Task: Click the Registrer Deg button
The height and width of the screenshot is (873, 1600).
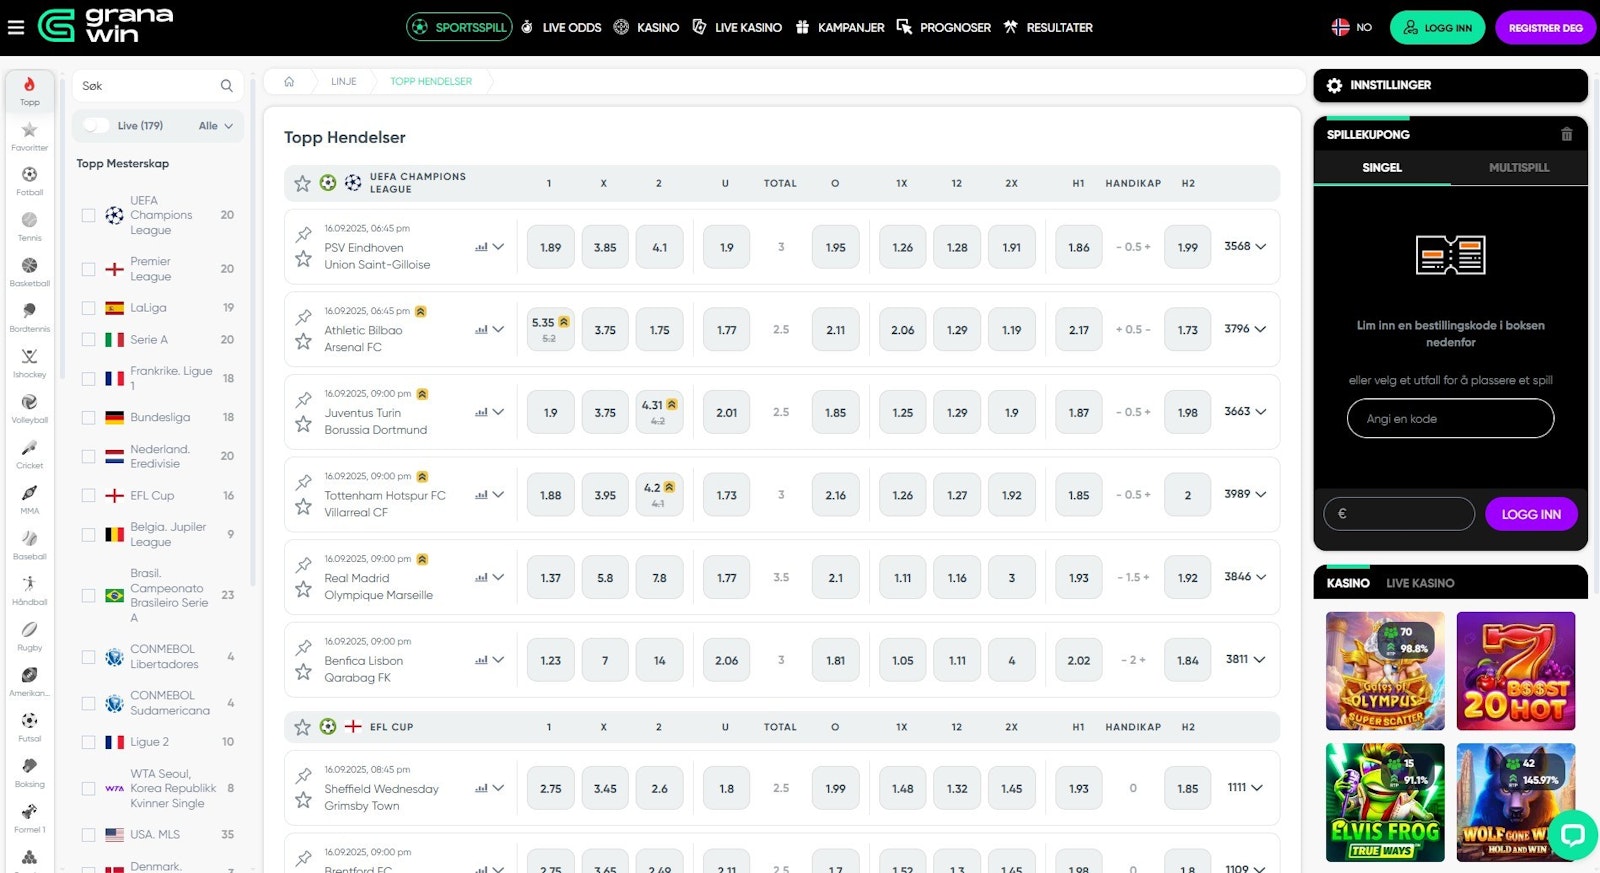Action: (x=1545, y=28)
